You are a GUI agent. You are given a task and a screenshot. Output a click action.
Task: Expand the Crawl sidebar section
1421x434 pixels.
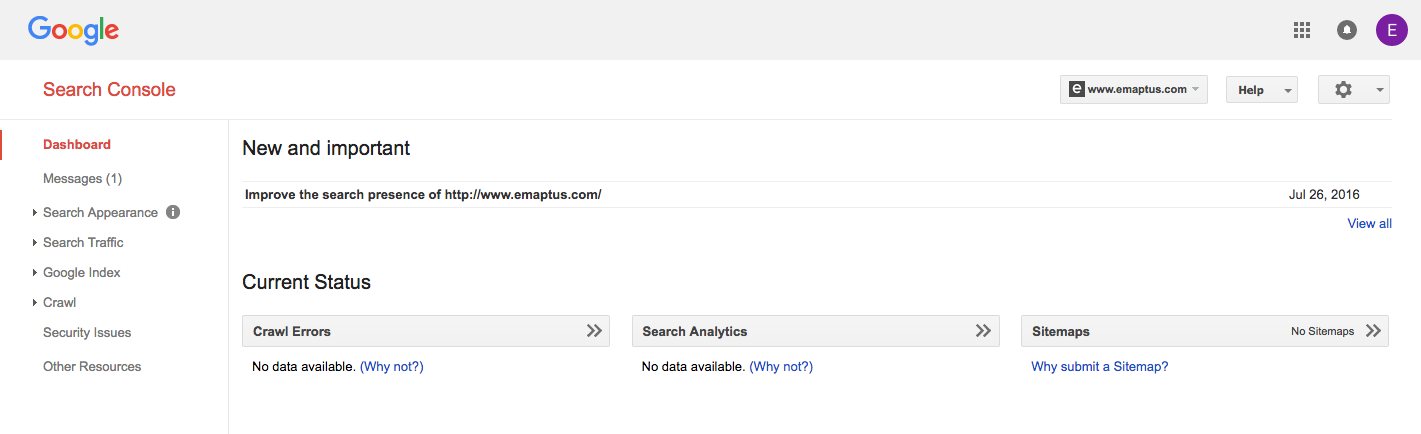[59, 302]
